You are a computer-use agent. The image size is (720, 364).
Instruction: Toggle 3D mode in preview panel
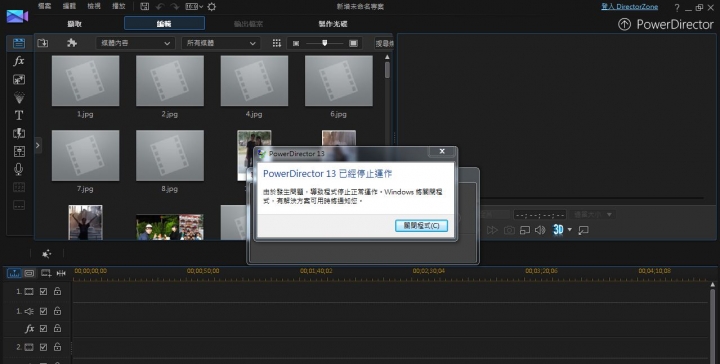click(x=558, y=230)
